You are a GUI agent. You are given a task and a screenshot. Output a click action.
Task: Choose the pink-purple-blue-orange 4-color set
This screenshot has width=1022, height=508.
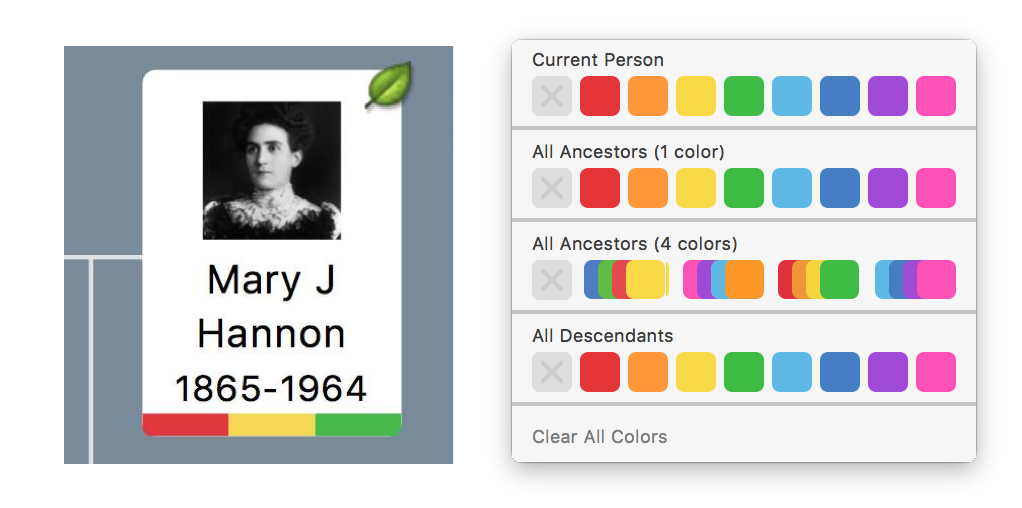click(723, 280)
